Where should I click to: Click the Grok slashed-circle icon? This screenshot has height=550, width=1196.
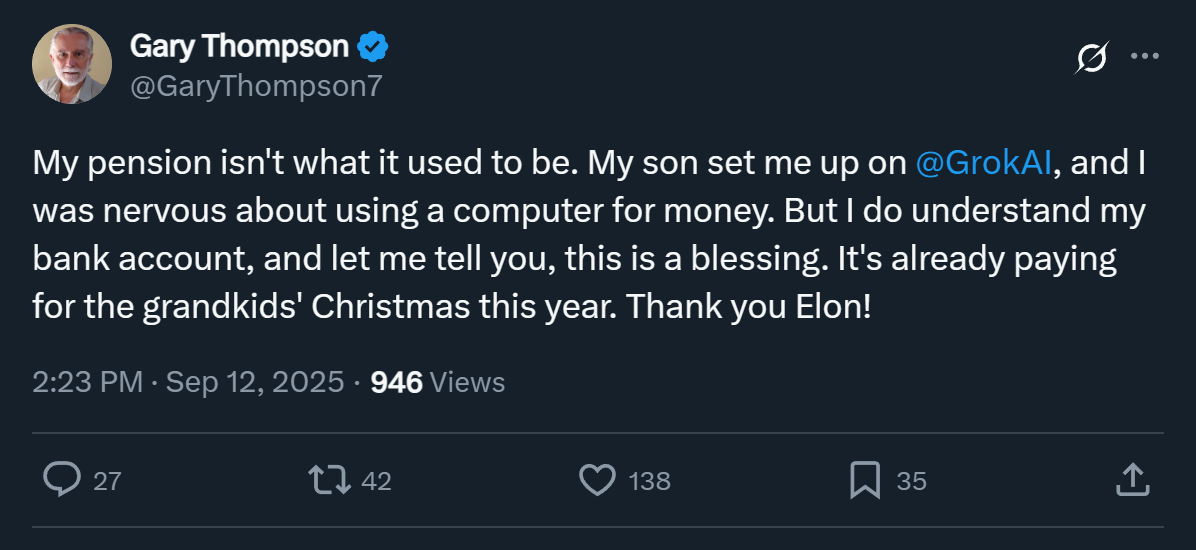1091,59
